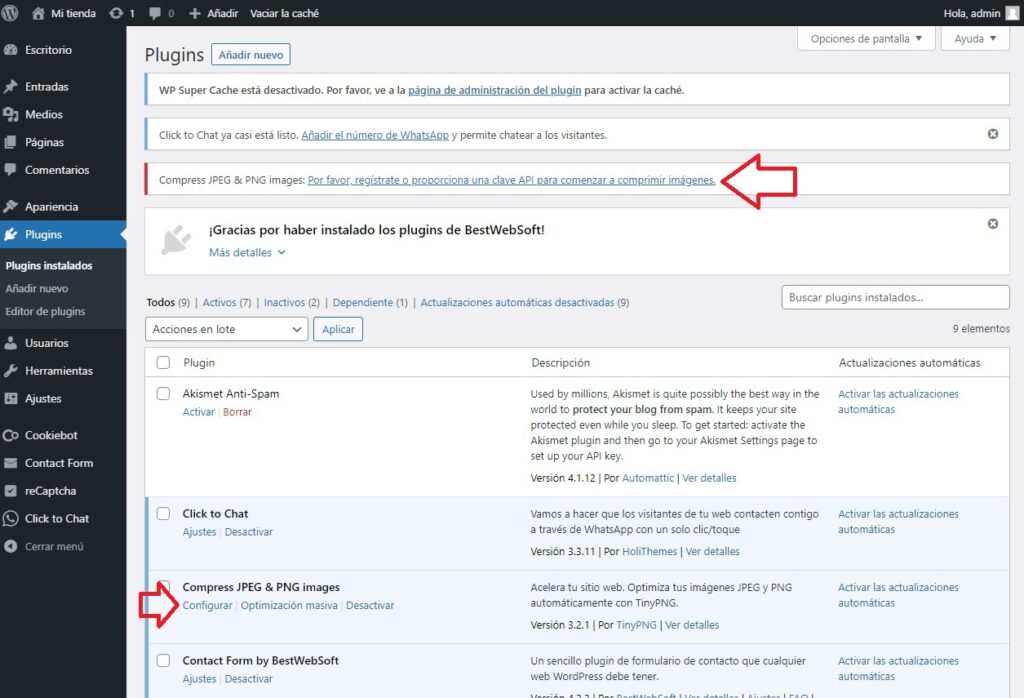Open Ajustes in the sidebar
This screenshot has height=698, width=1024.
(43, 398)
